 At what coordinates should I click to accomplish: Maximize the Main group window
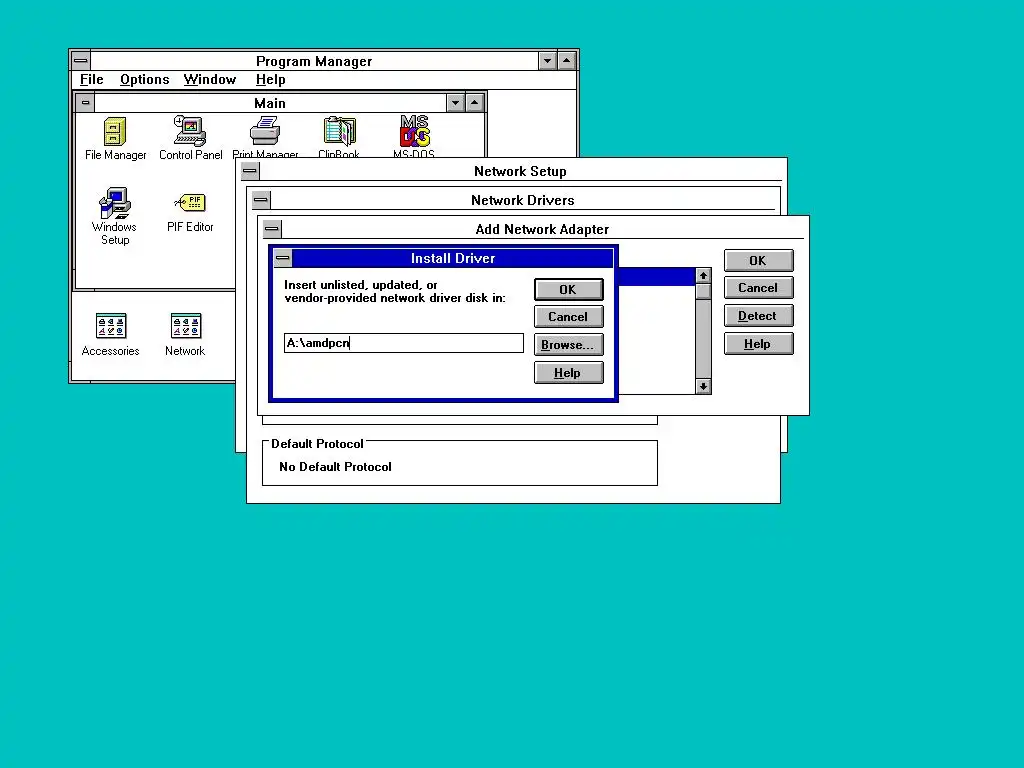(475, 103)
